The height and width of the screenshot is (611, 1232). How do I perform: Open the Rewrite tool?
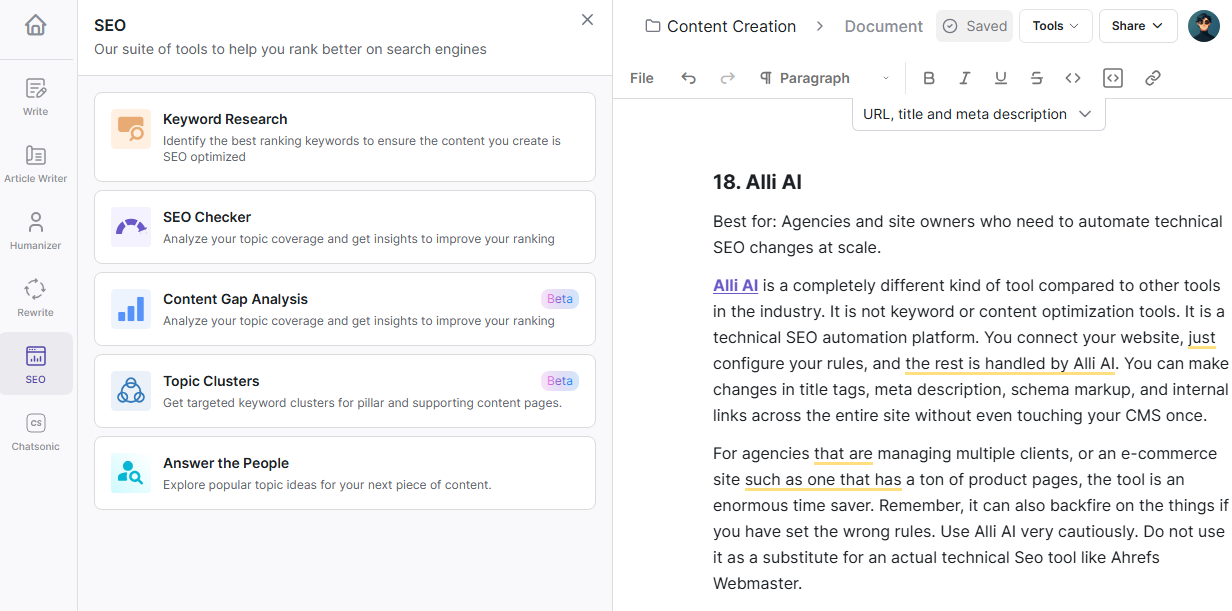(x=36, y=298)
